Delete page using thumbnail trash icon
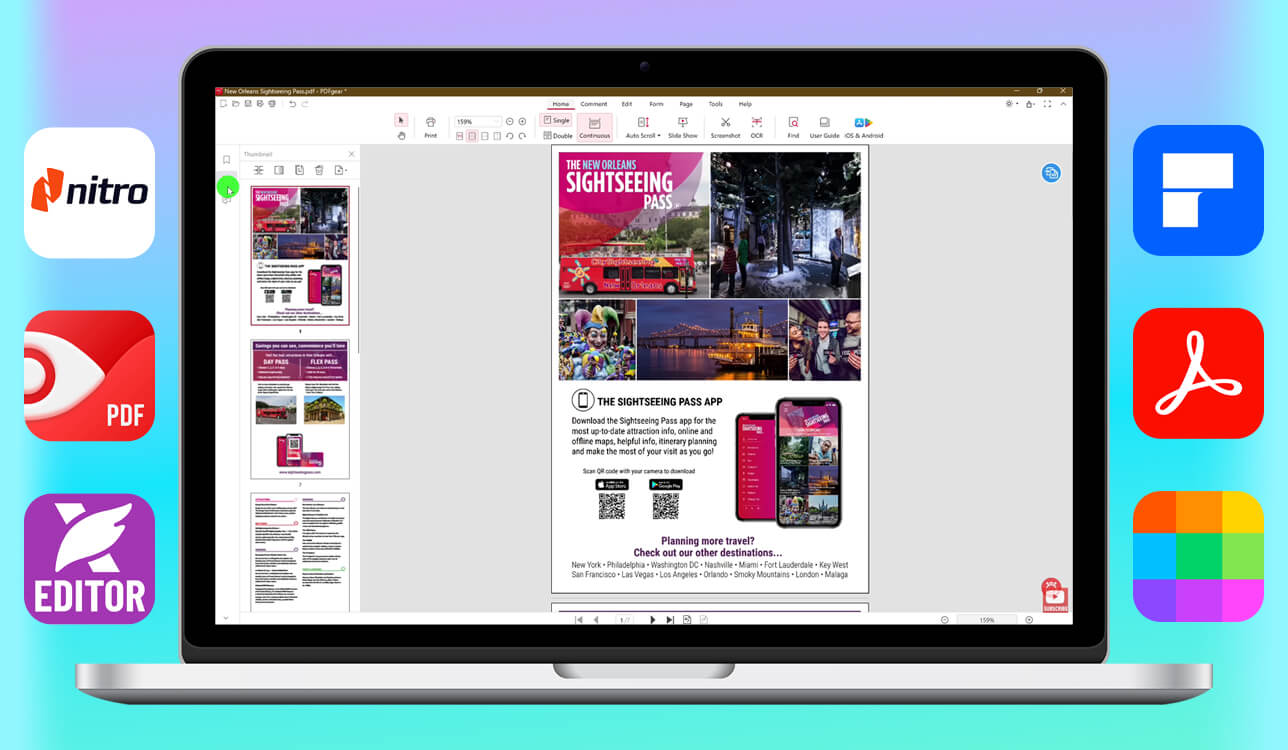This screenshot has width=1288, height=750. click(x=319, y=170)
